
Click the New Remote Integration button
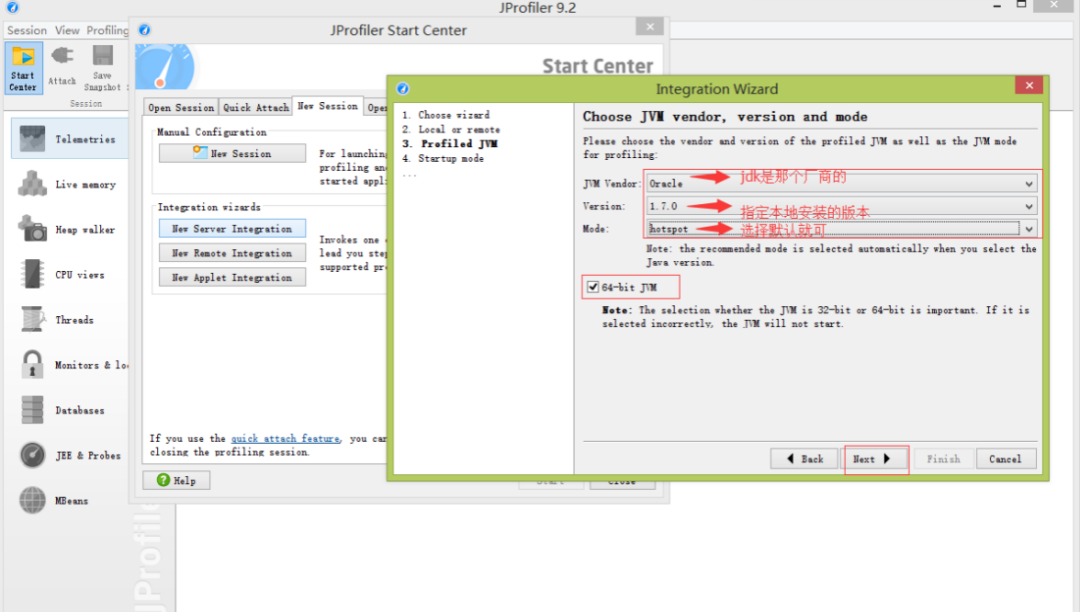232,253
